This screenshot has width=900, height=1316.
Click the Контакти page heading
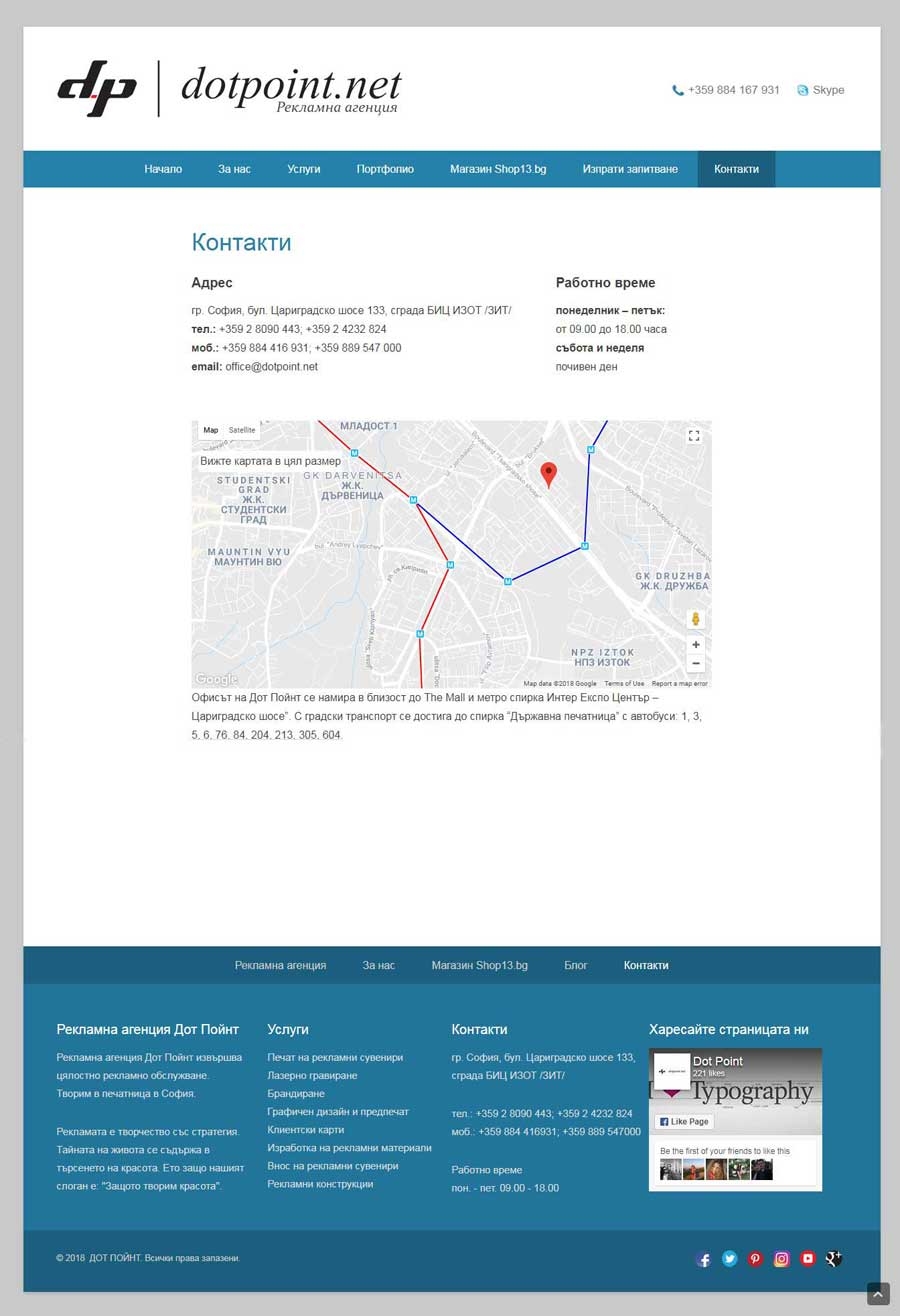241,242
